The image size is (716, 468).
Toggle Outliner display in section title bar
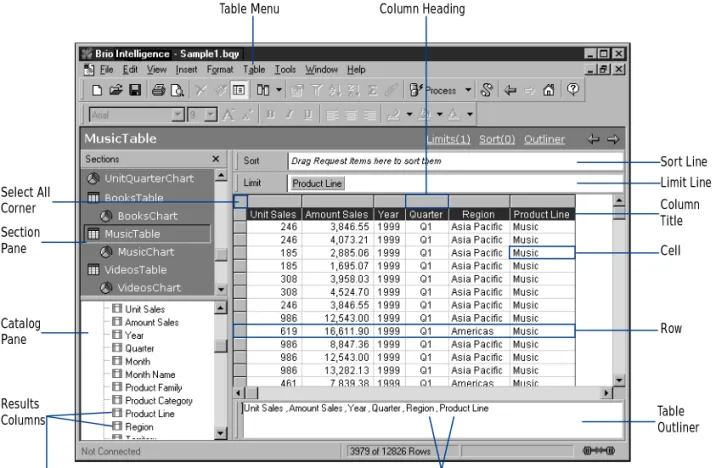[x=544, y=139]
